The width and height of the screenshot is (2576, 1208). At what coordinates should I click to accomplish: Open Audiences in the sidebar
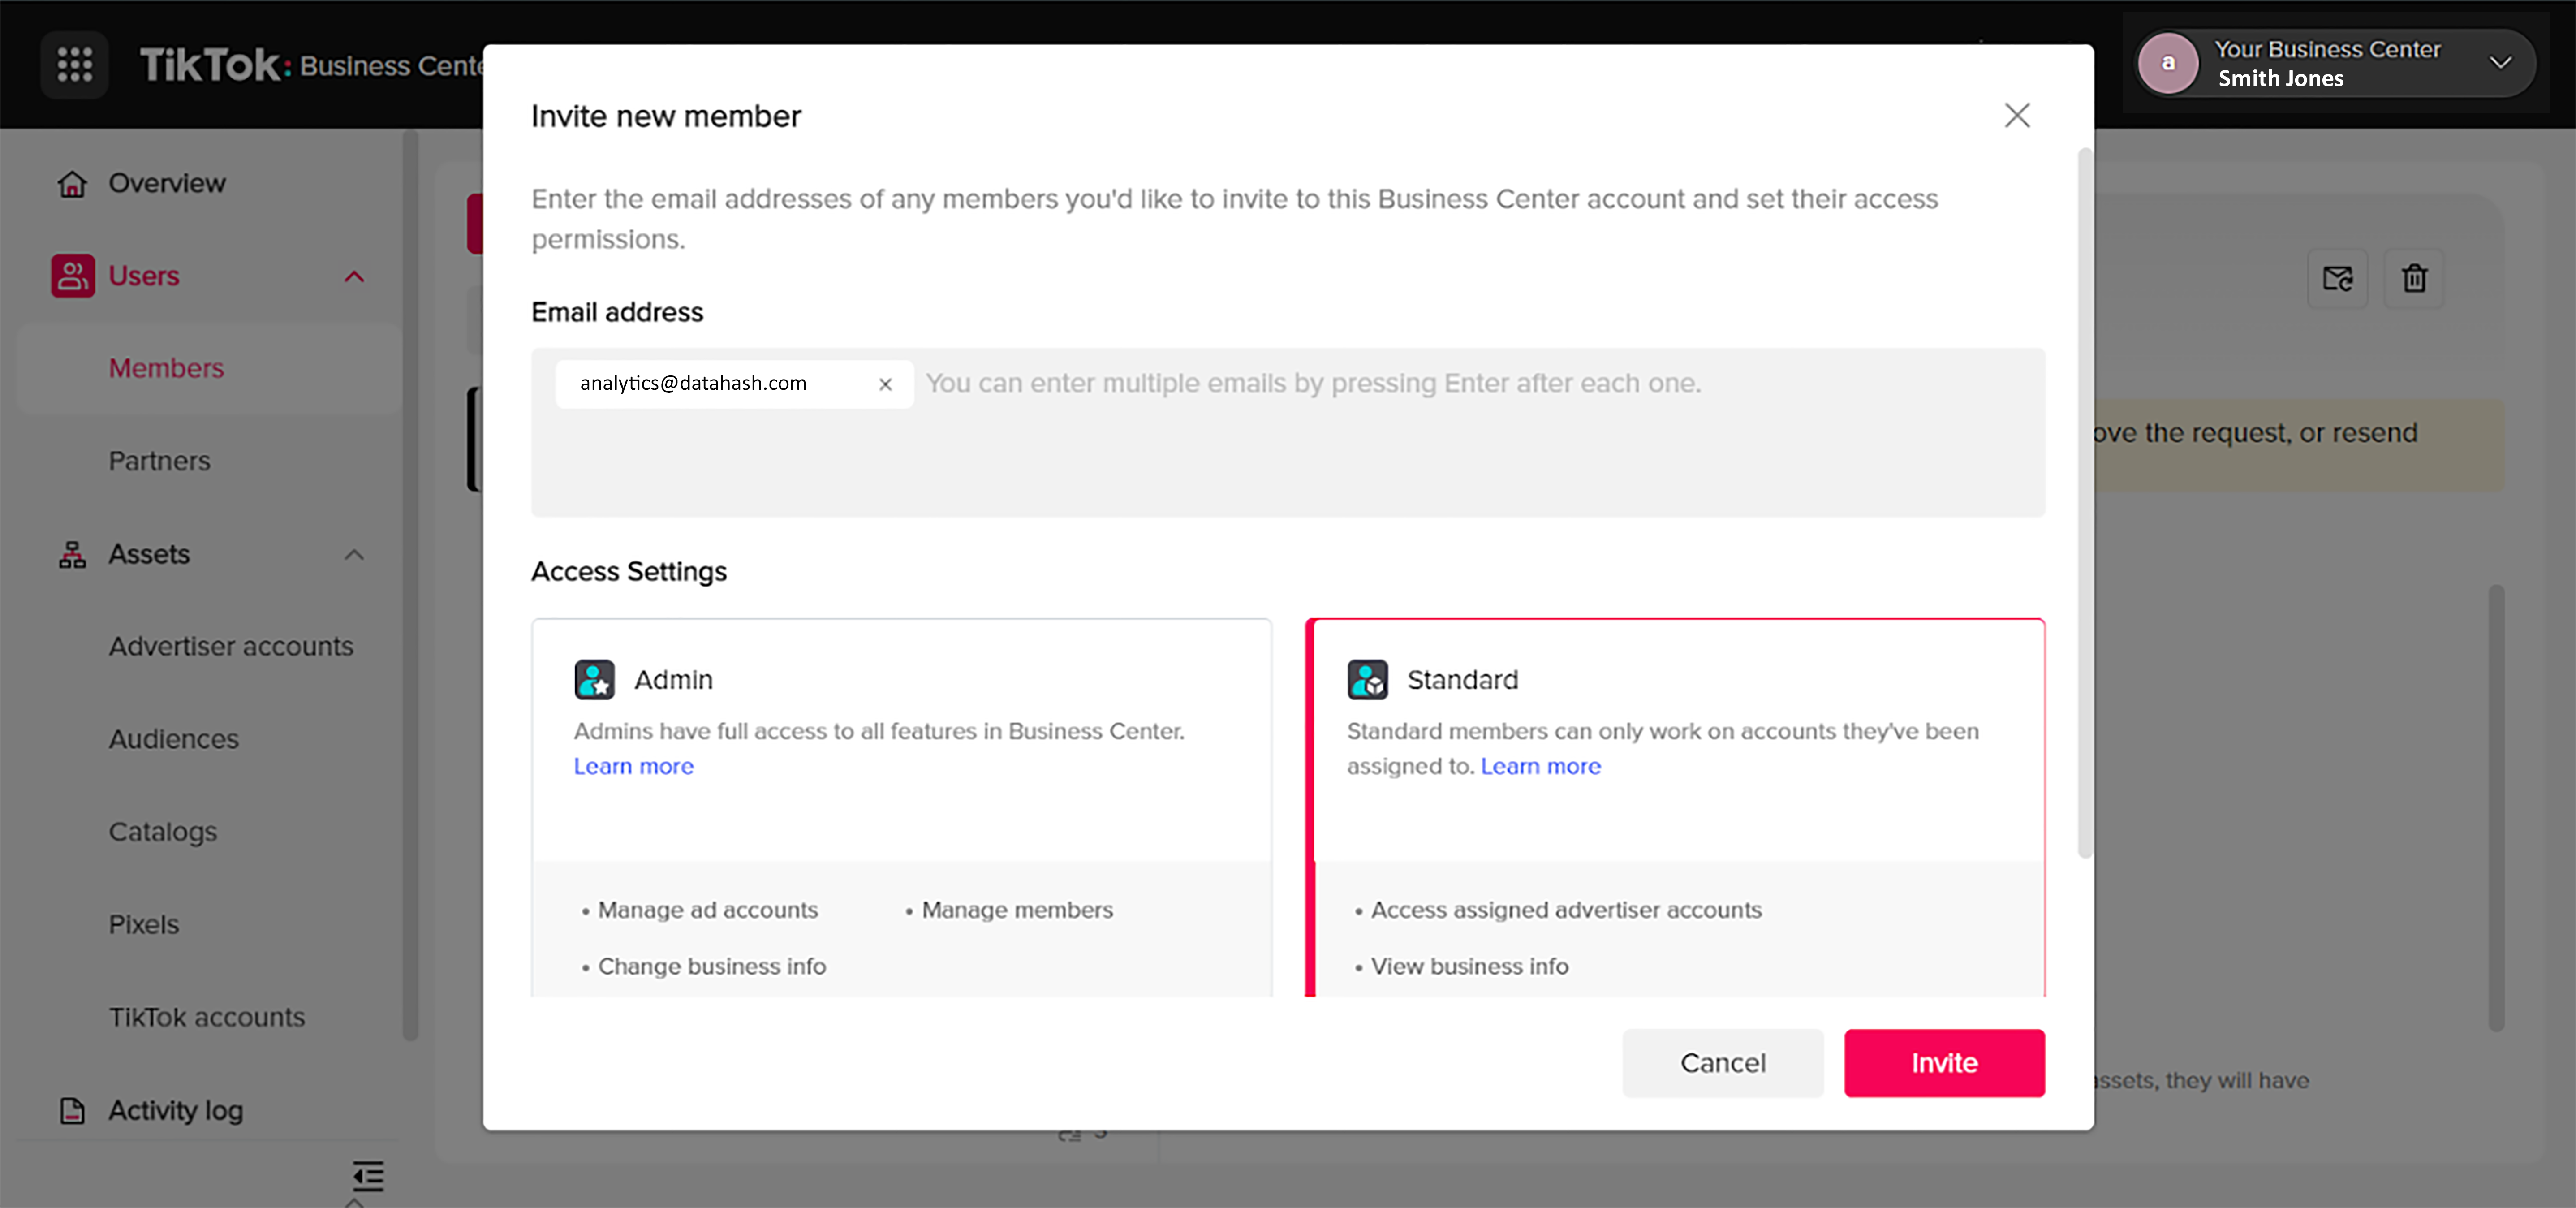coord(174,740)
